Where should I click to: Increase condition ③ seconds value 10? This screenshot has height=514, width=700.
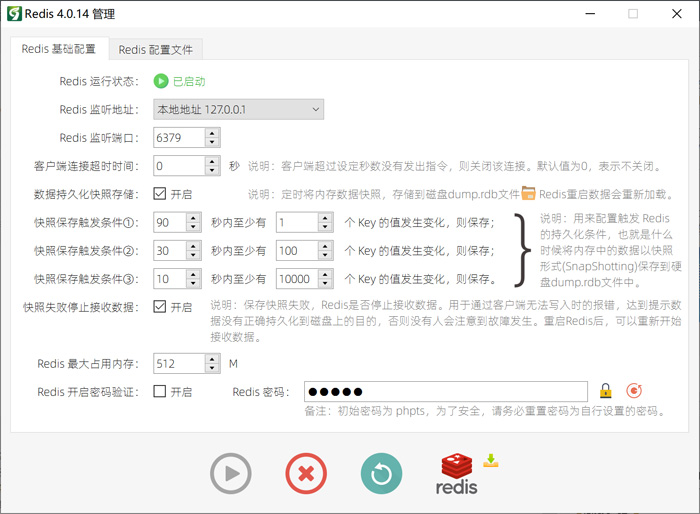click(x=193, y=274)
